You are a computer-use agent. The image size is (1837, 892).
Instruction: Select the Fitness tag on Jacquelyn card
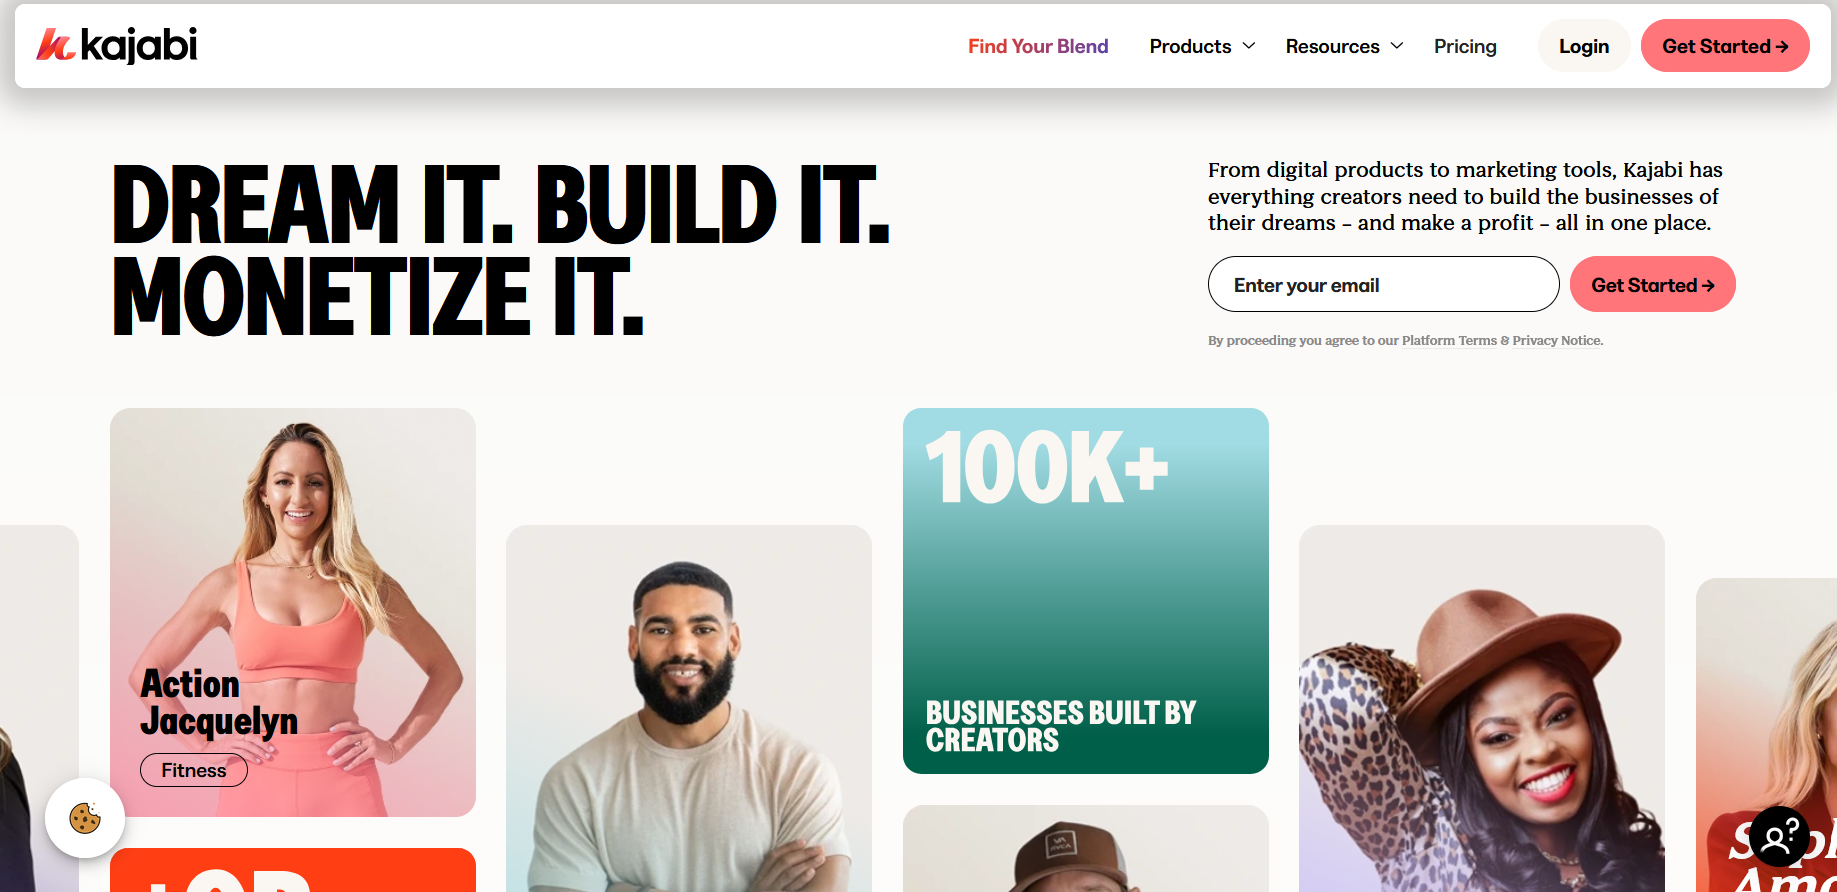click(194, 770)
